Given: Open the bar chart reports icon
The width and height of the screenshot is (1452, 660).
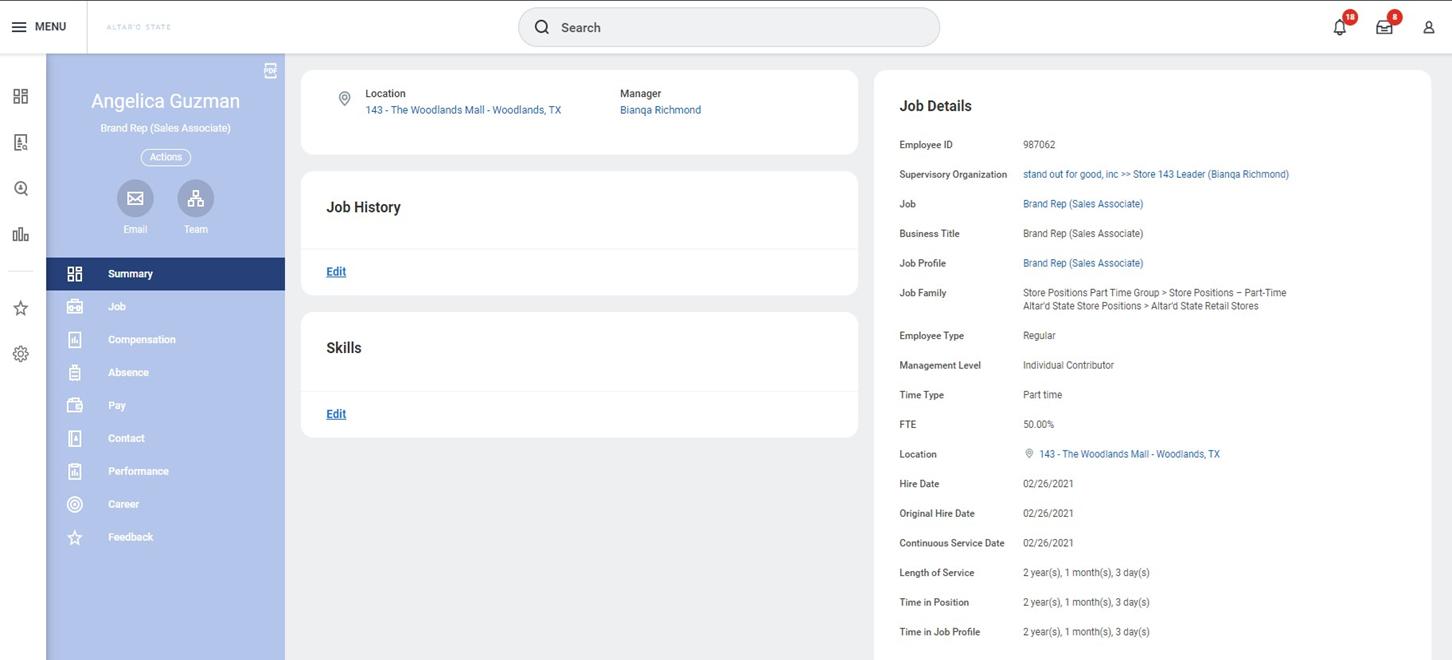Looking at the screenshot, I should coord(20,233).
